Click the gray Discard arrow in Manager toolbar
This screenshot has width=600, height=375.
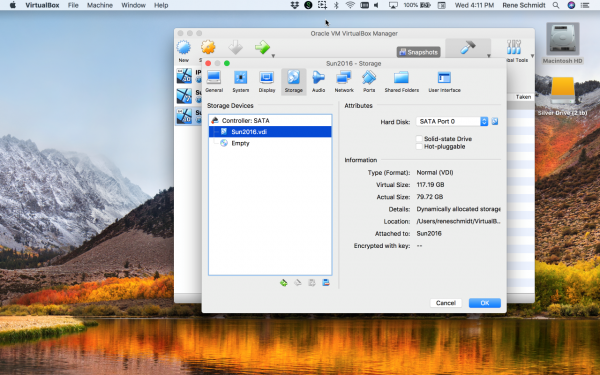[x=235, y=48]
